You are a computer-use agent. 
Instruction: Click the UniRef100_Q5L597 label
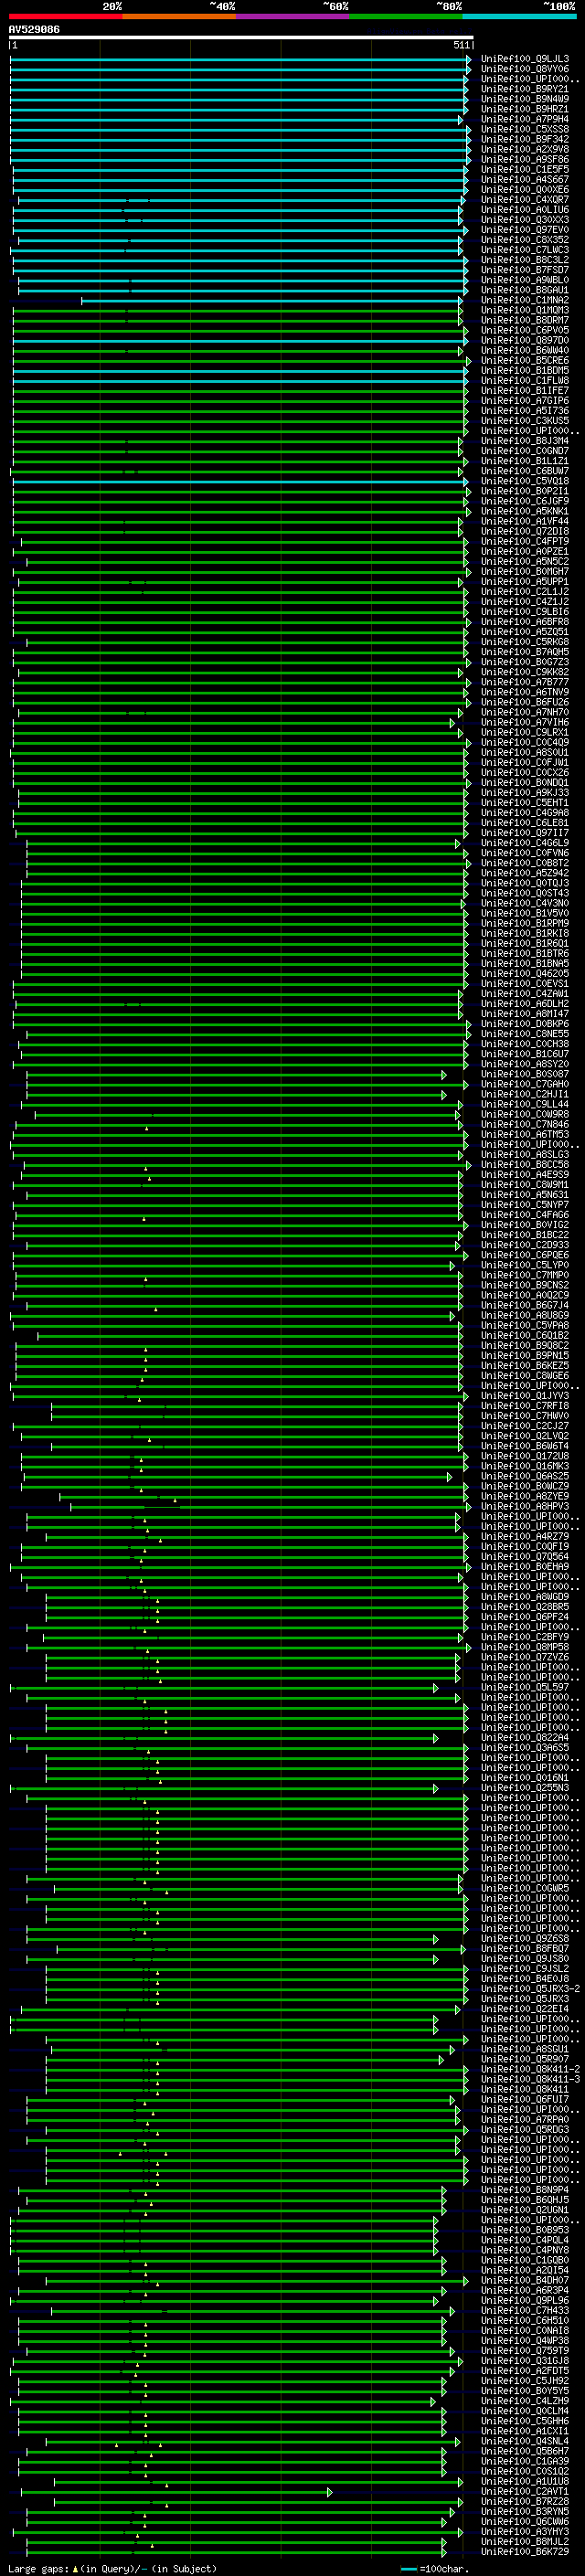pyautogui.click(x=525, y=1688)
